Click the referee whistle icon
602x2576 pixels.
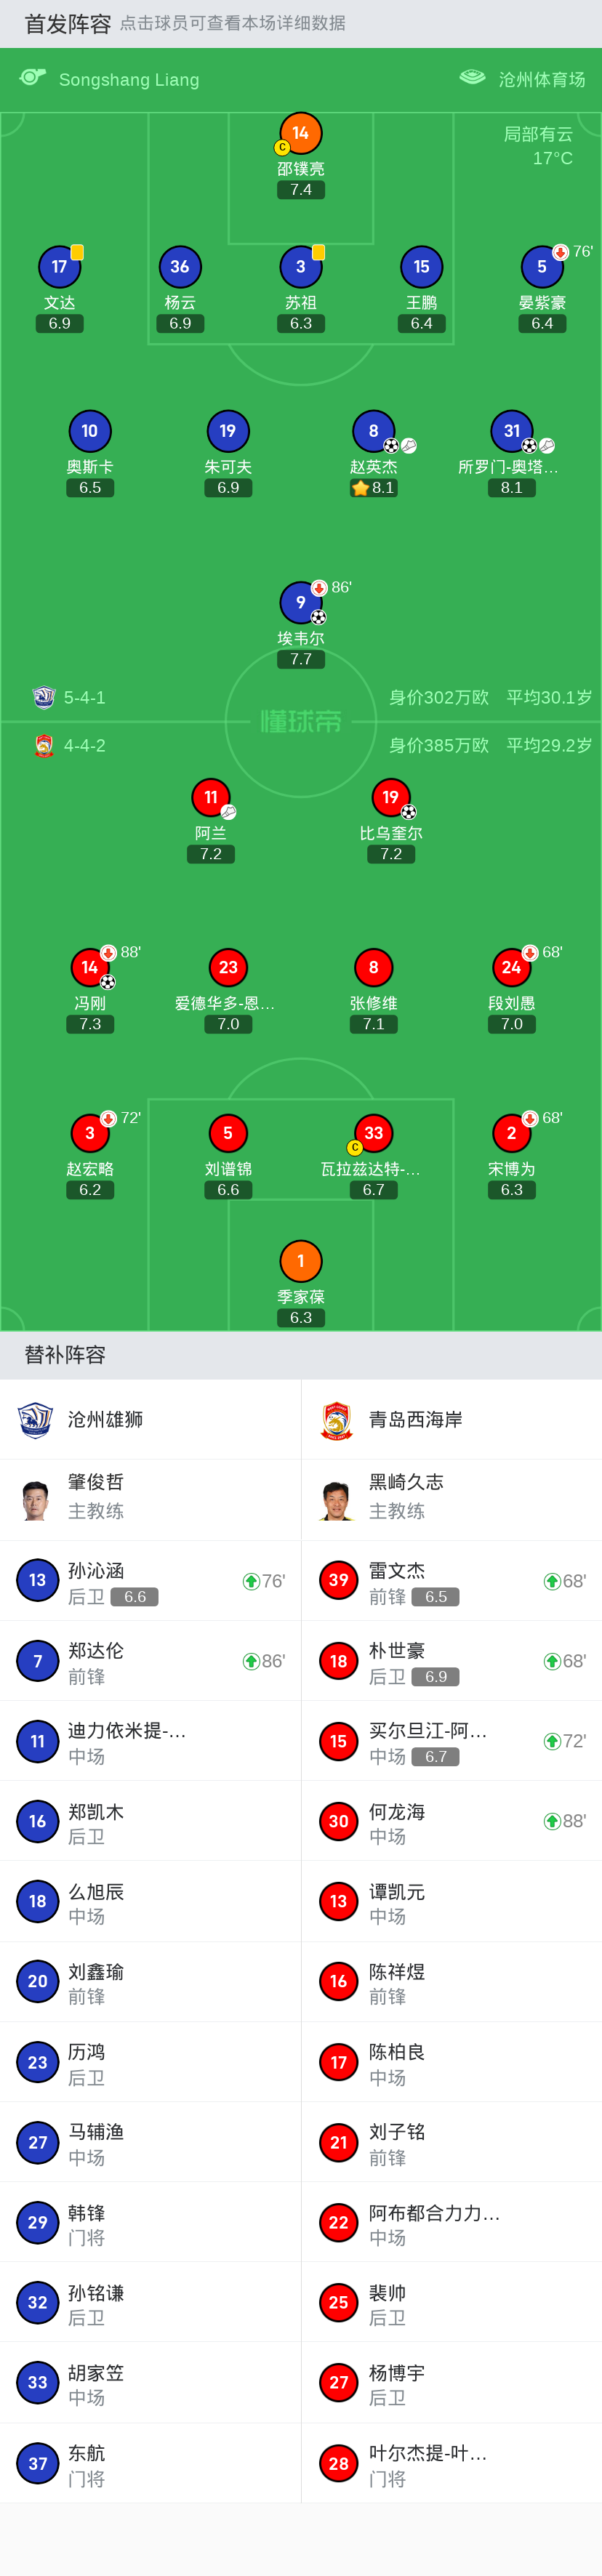pos(33,77)
